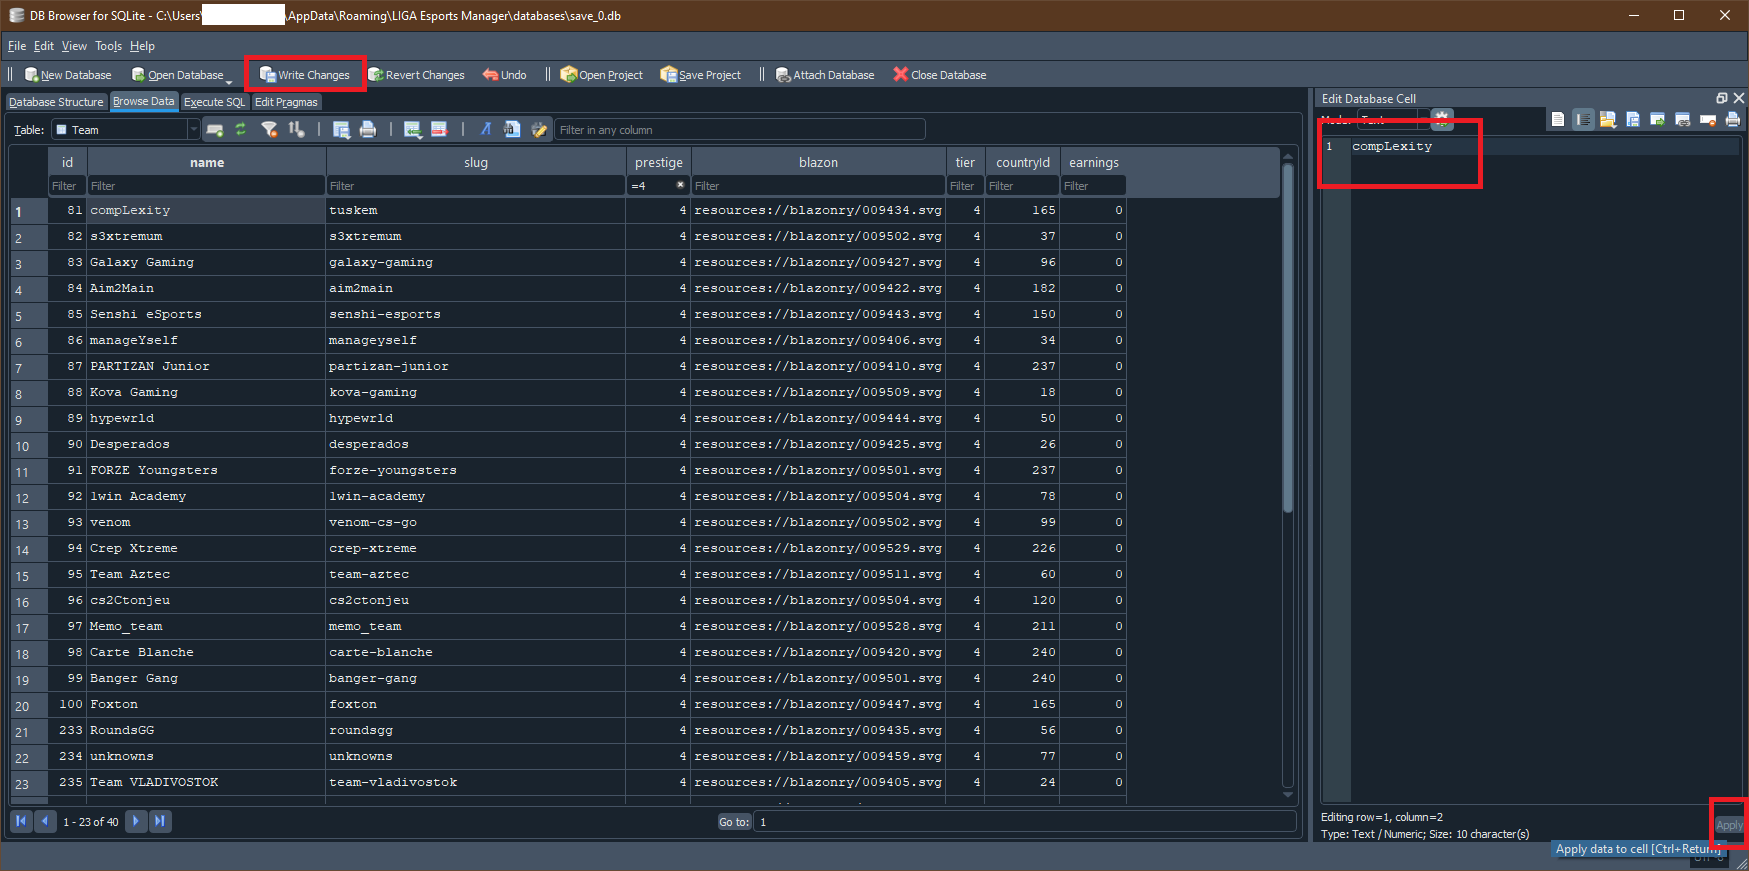
Task: Click Save Project in the toolbar
Action: [x=700, y=75]
